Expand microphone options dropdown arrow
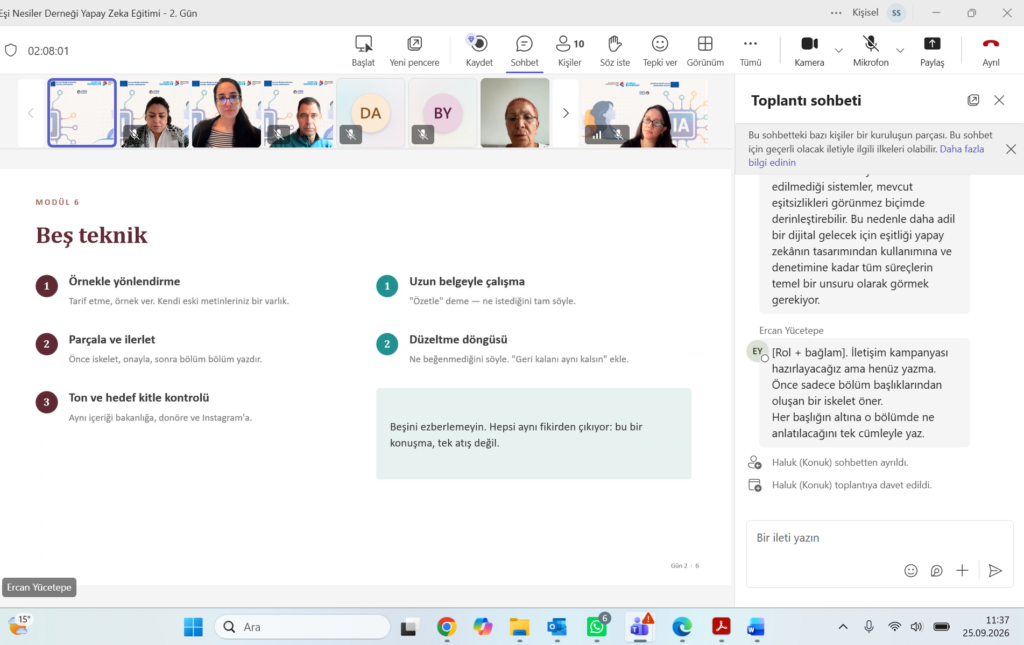The height and width of the screenshot is (645, 1024). click(x=900, y=50)
